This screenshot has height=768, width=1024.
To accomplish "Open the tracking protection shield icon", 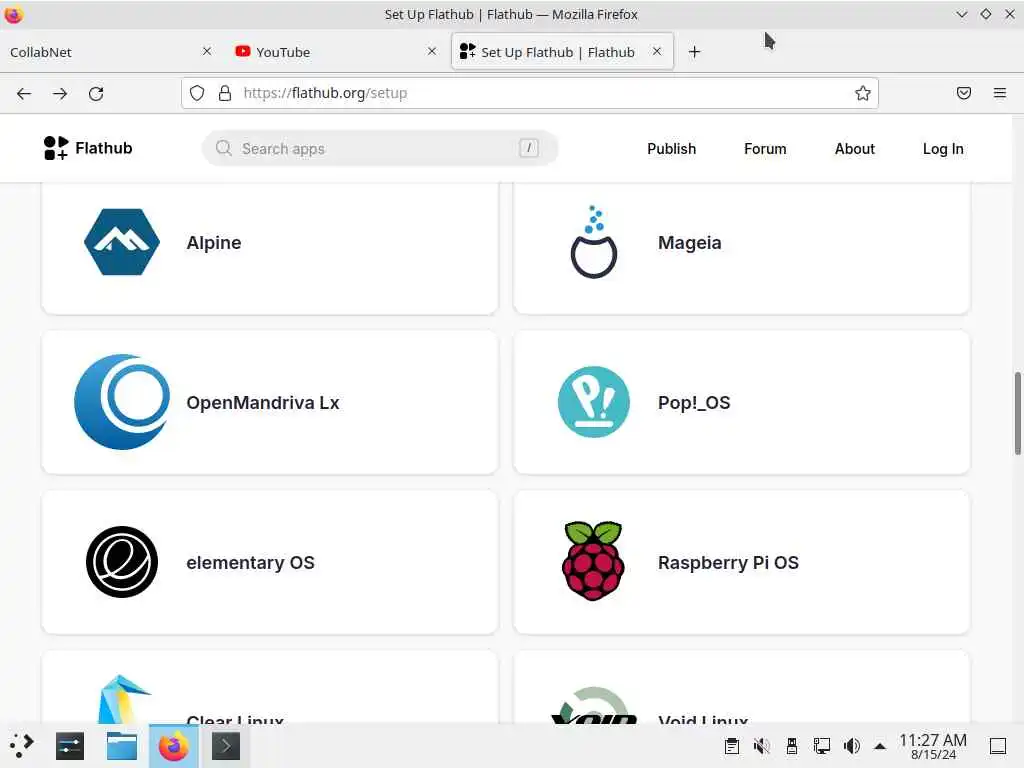I will pyautogui.click(x=197, y=93).
